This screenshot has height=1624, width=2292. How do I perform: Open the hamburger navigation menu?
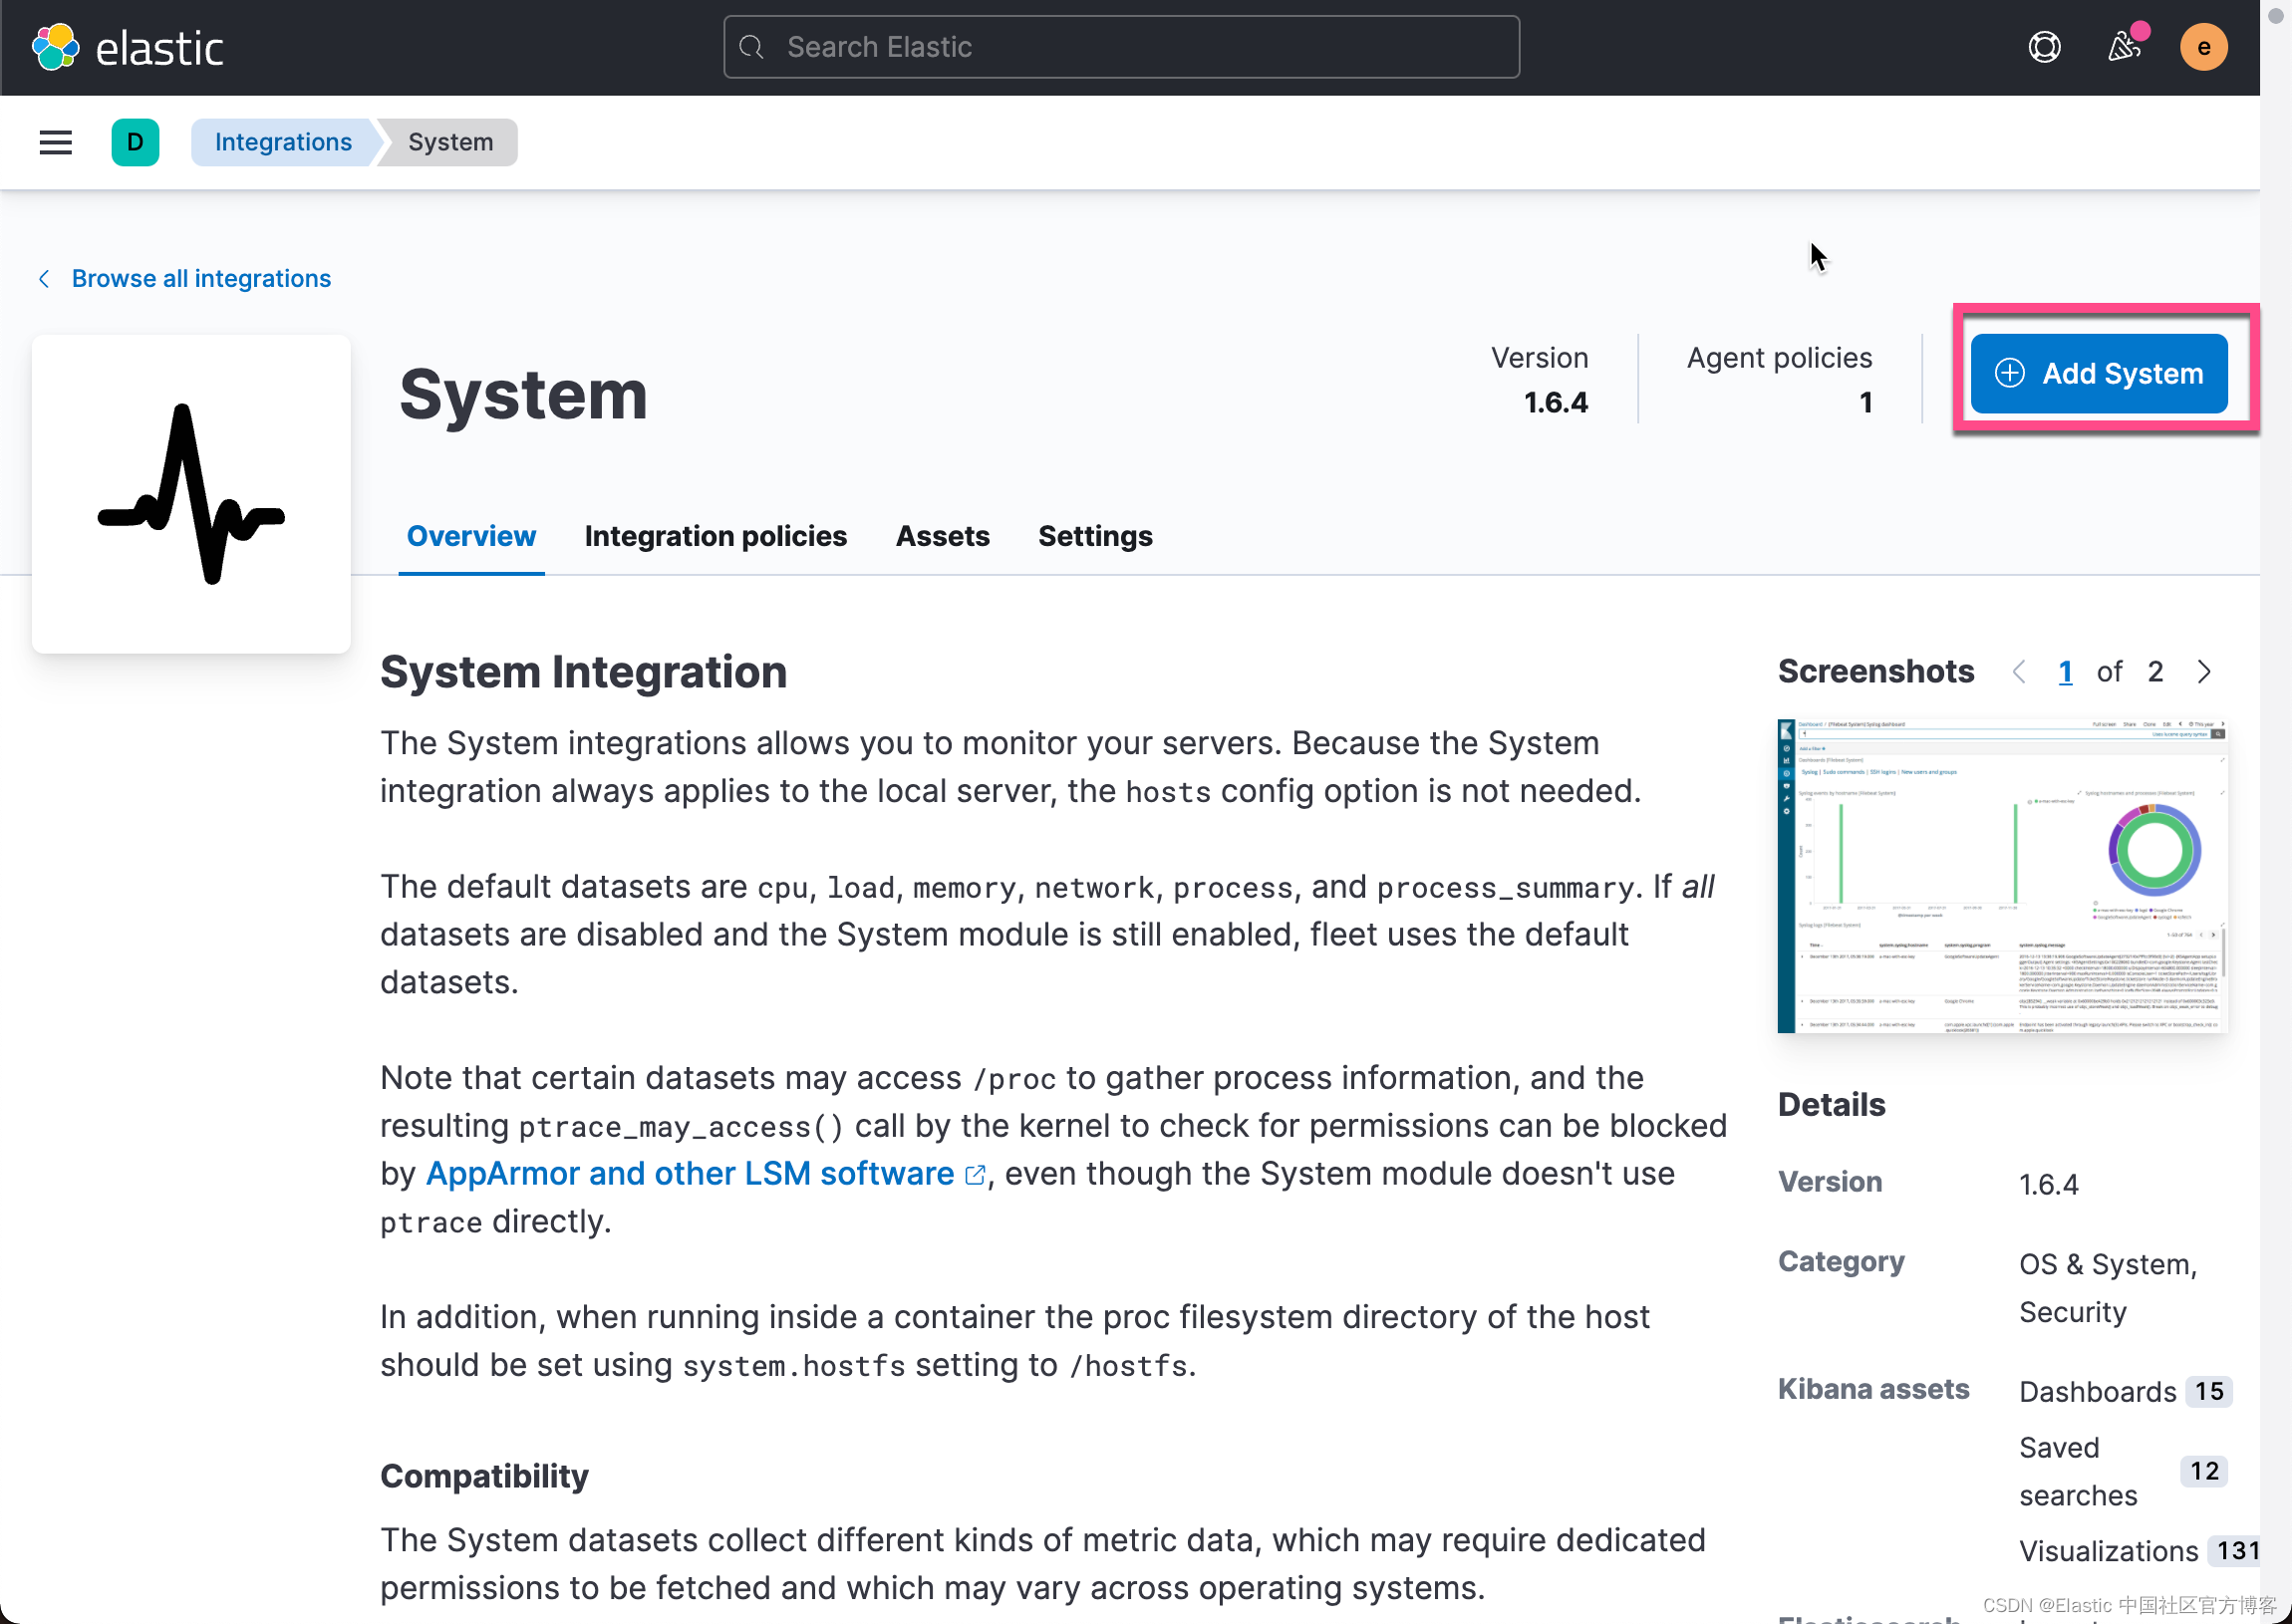56,142
